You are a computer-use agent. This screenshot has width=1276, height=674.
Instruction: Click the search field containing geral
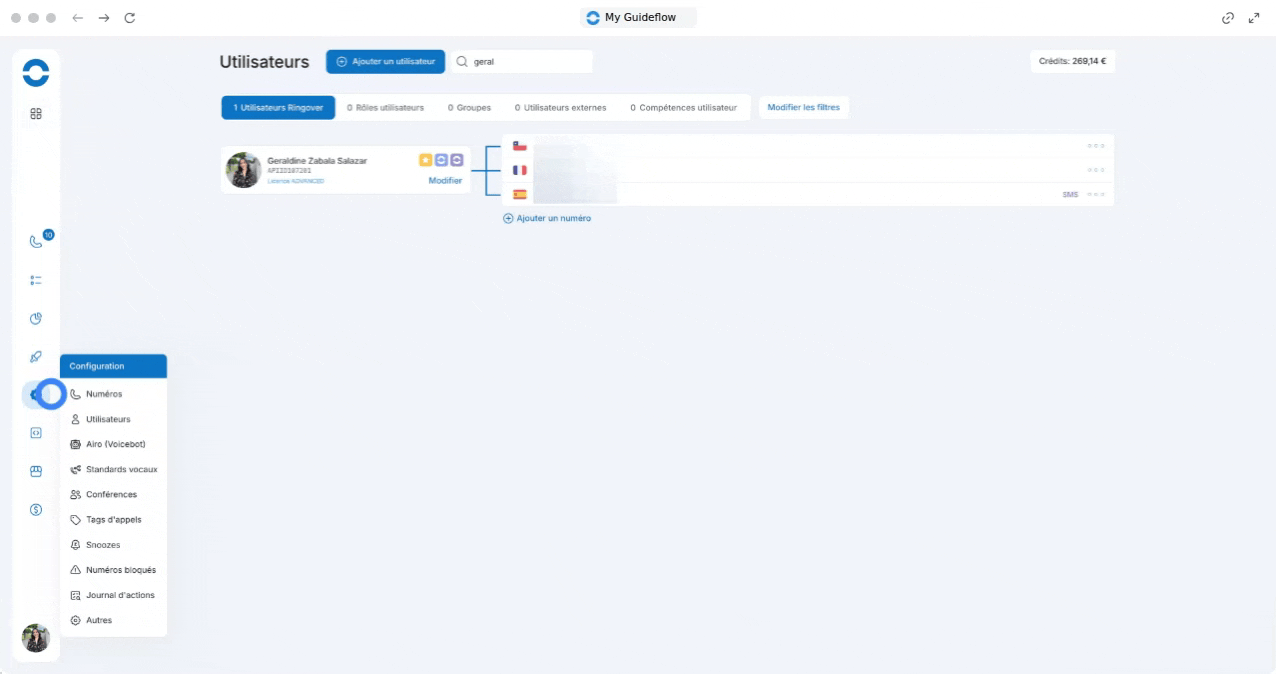point(522,61)
